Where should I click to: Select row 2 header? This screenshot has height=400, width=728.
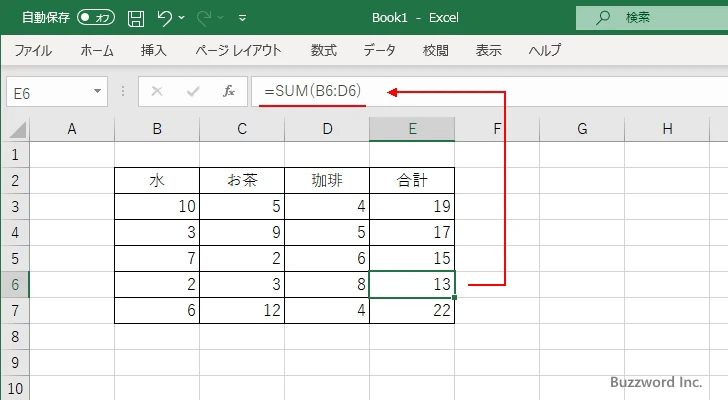tap(15, 181)
